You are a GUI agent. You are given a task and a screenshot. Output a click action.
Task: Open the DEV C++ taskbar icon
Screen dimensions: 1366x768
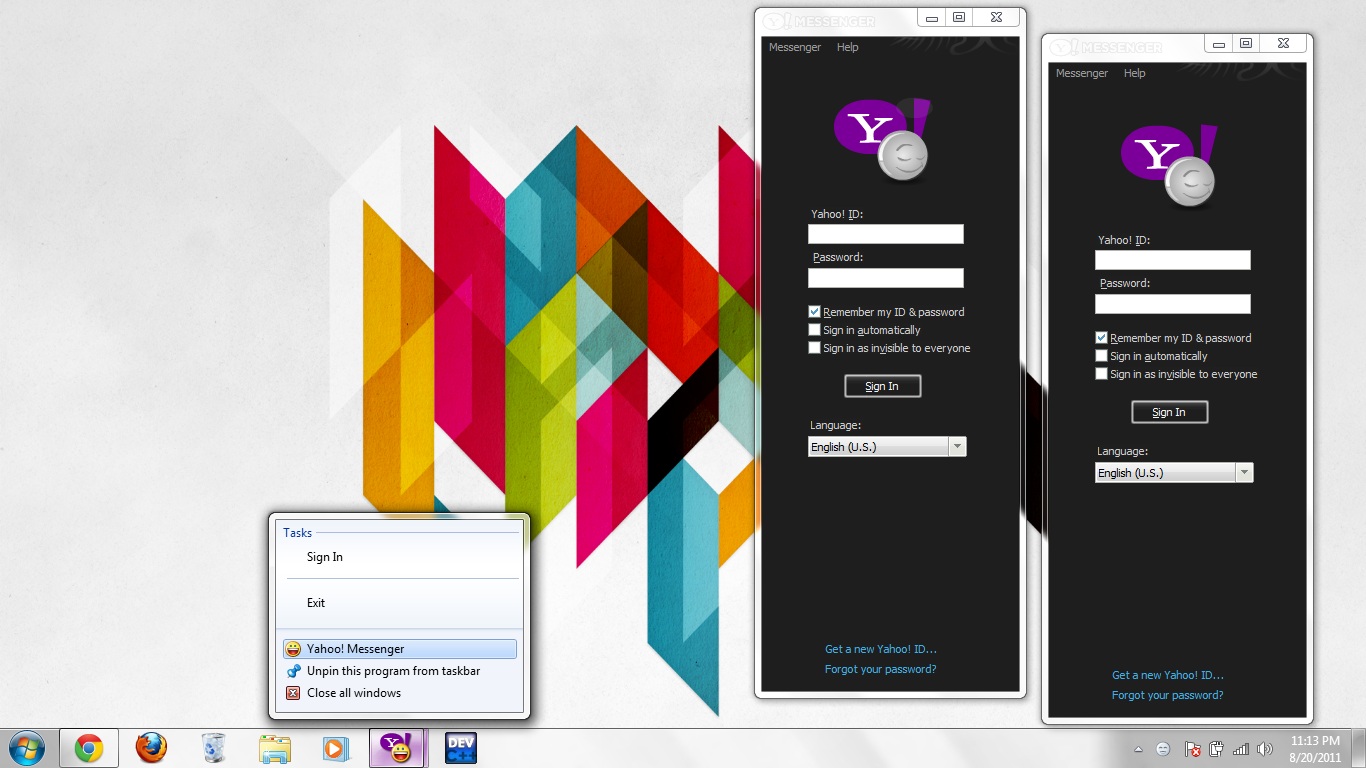tap(461, 748)
